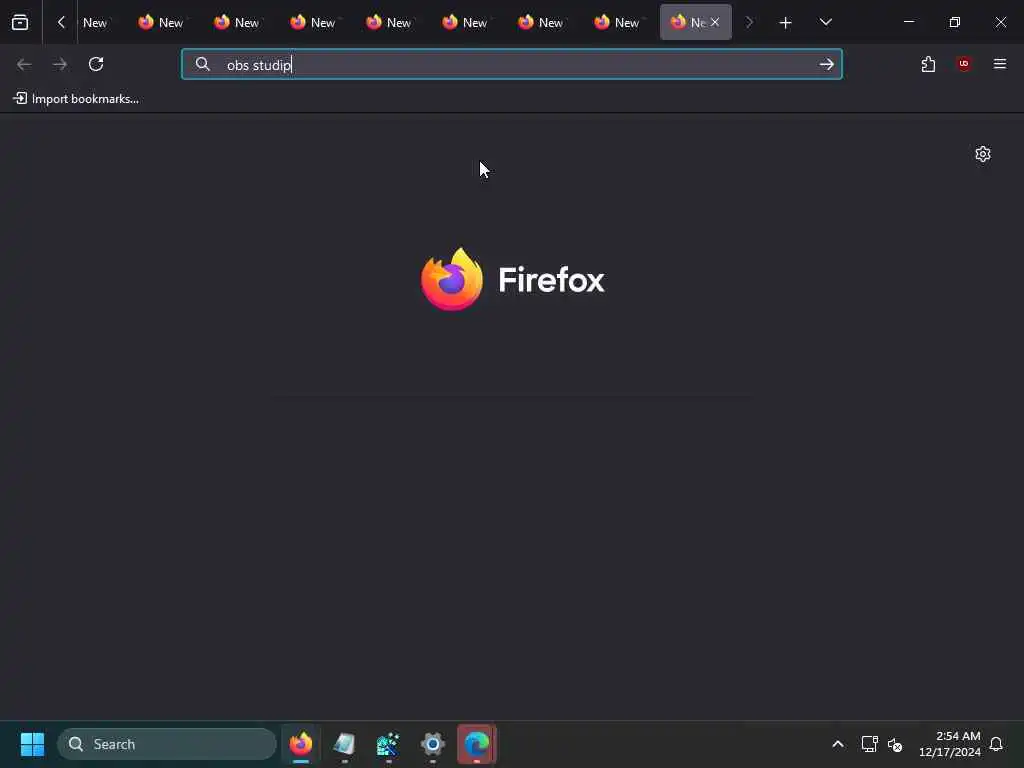The height and width of the screenshot is (768, 1024).
Task: Open the uBlock Origin extension icon
Action: point(963,64)
